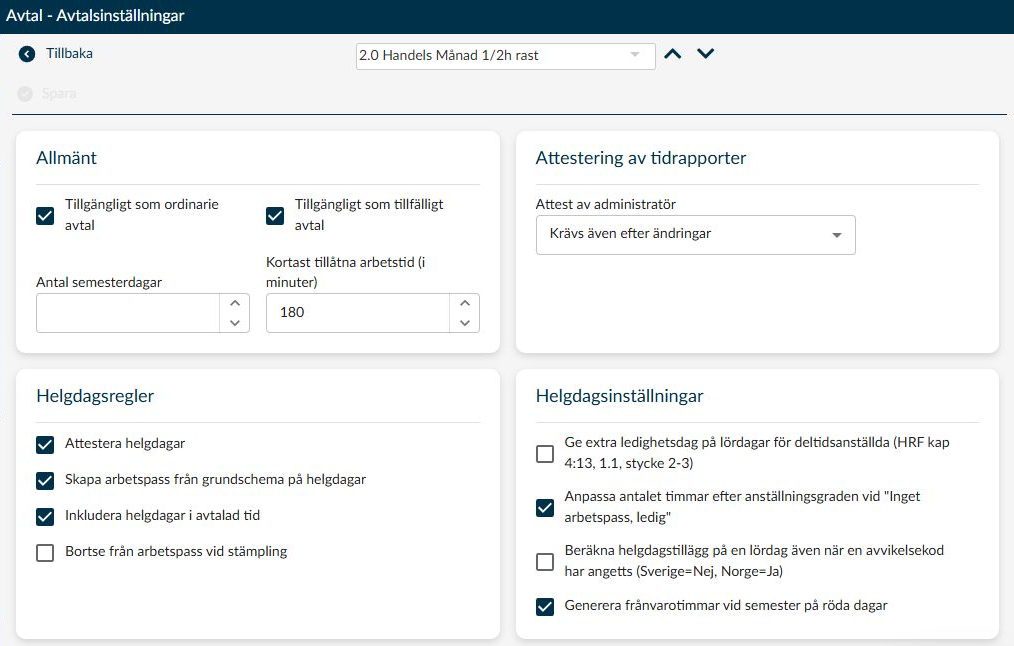The width and height of the screenshot is (1014, 646).
Task: Enable 'Bortse från arbetspass vid stämpling'
Action: 45,553
